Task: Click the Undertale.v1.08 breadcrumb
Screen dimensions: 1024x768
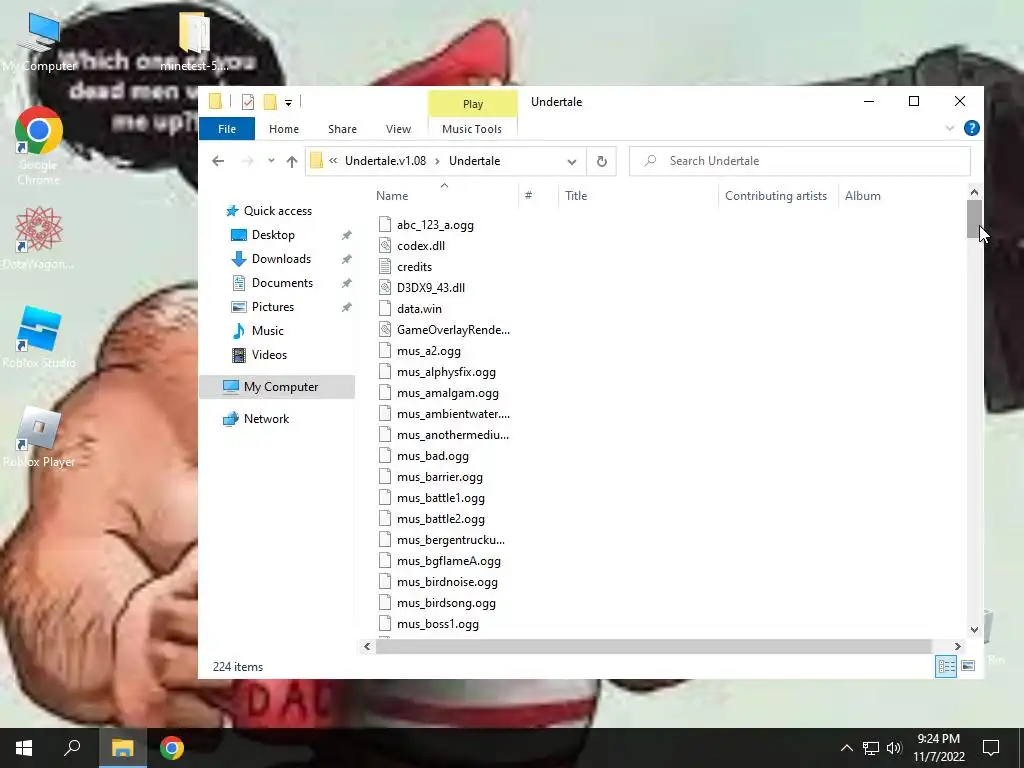Action: point(385,161)
